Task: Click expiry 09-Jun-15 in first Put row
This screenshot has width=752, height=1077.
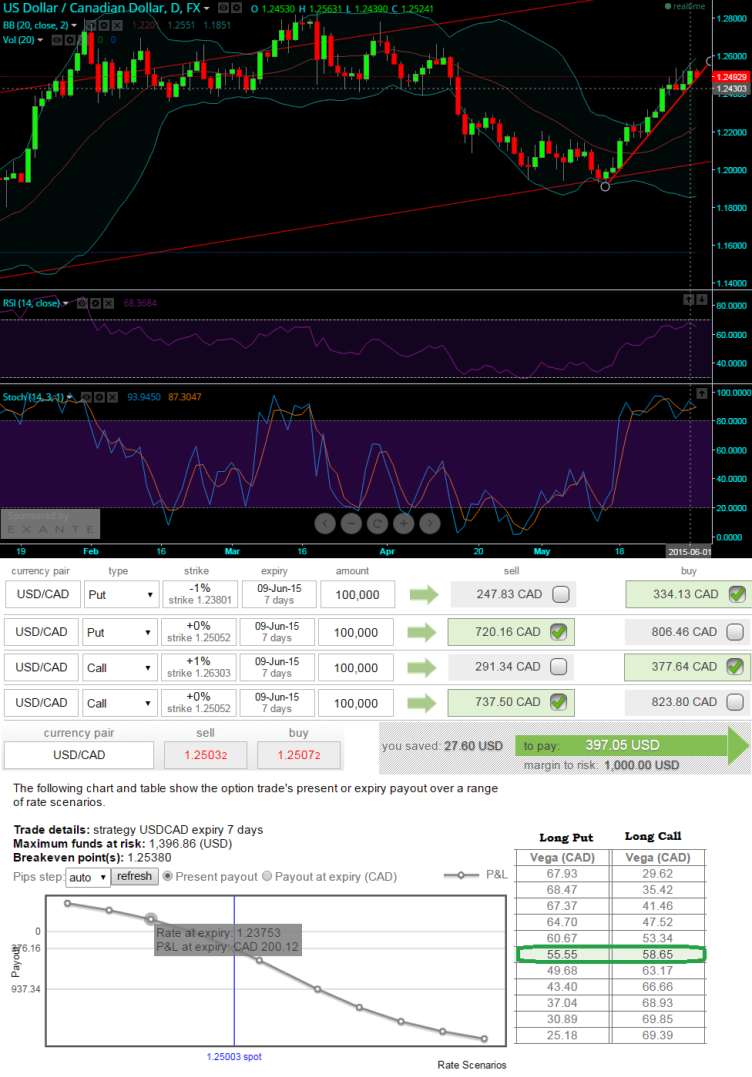Action: coord(279,594)
